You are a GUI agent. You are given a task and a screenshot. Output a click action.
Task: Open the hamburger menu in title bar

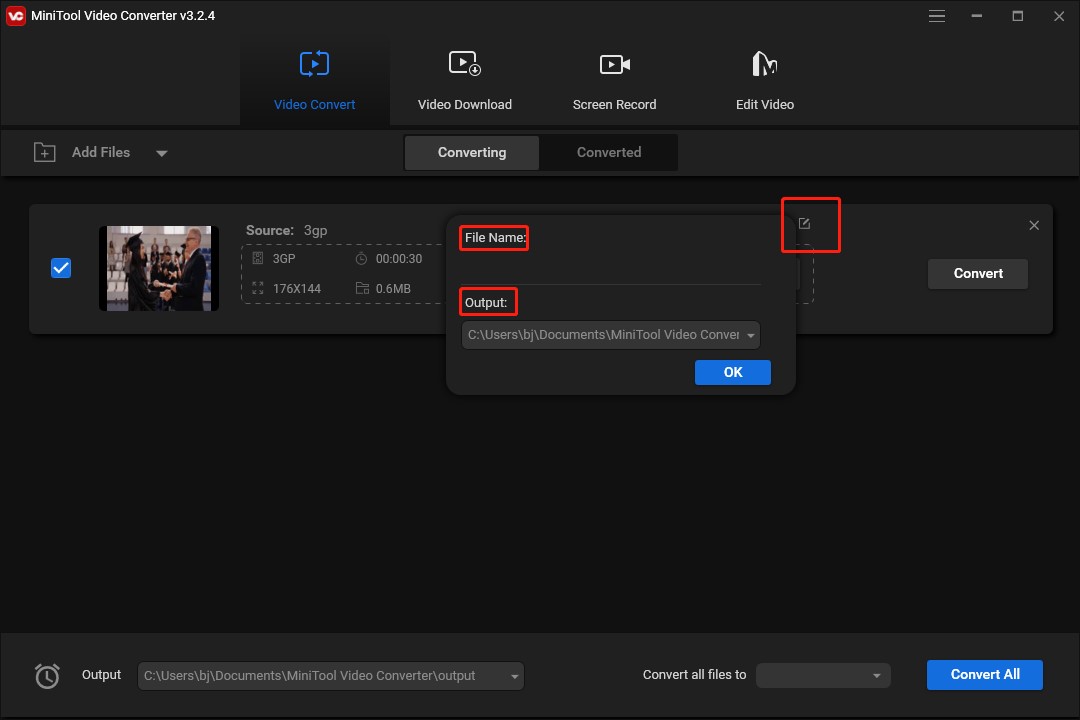pos(936,16)
